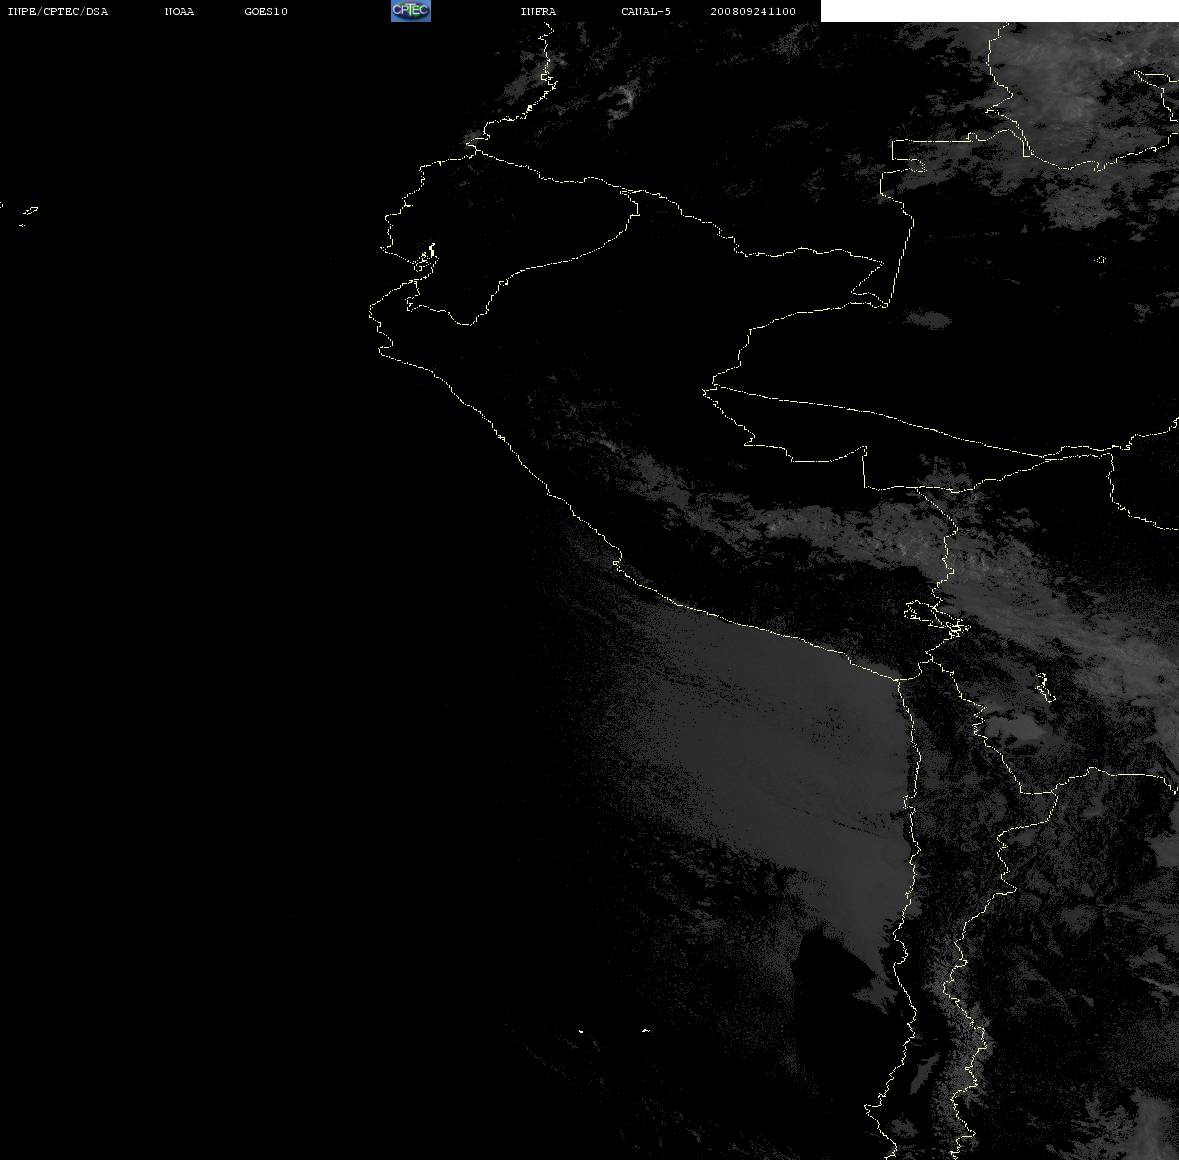
Task: Select the gray stratus cloud deck offshore
Action: 790,774
